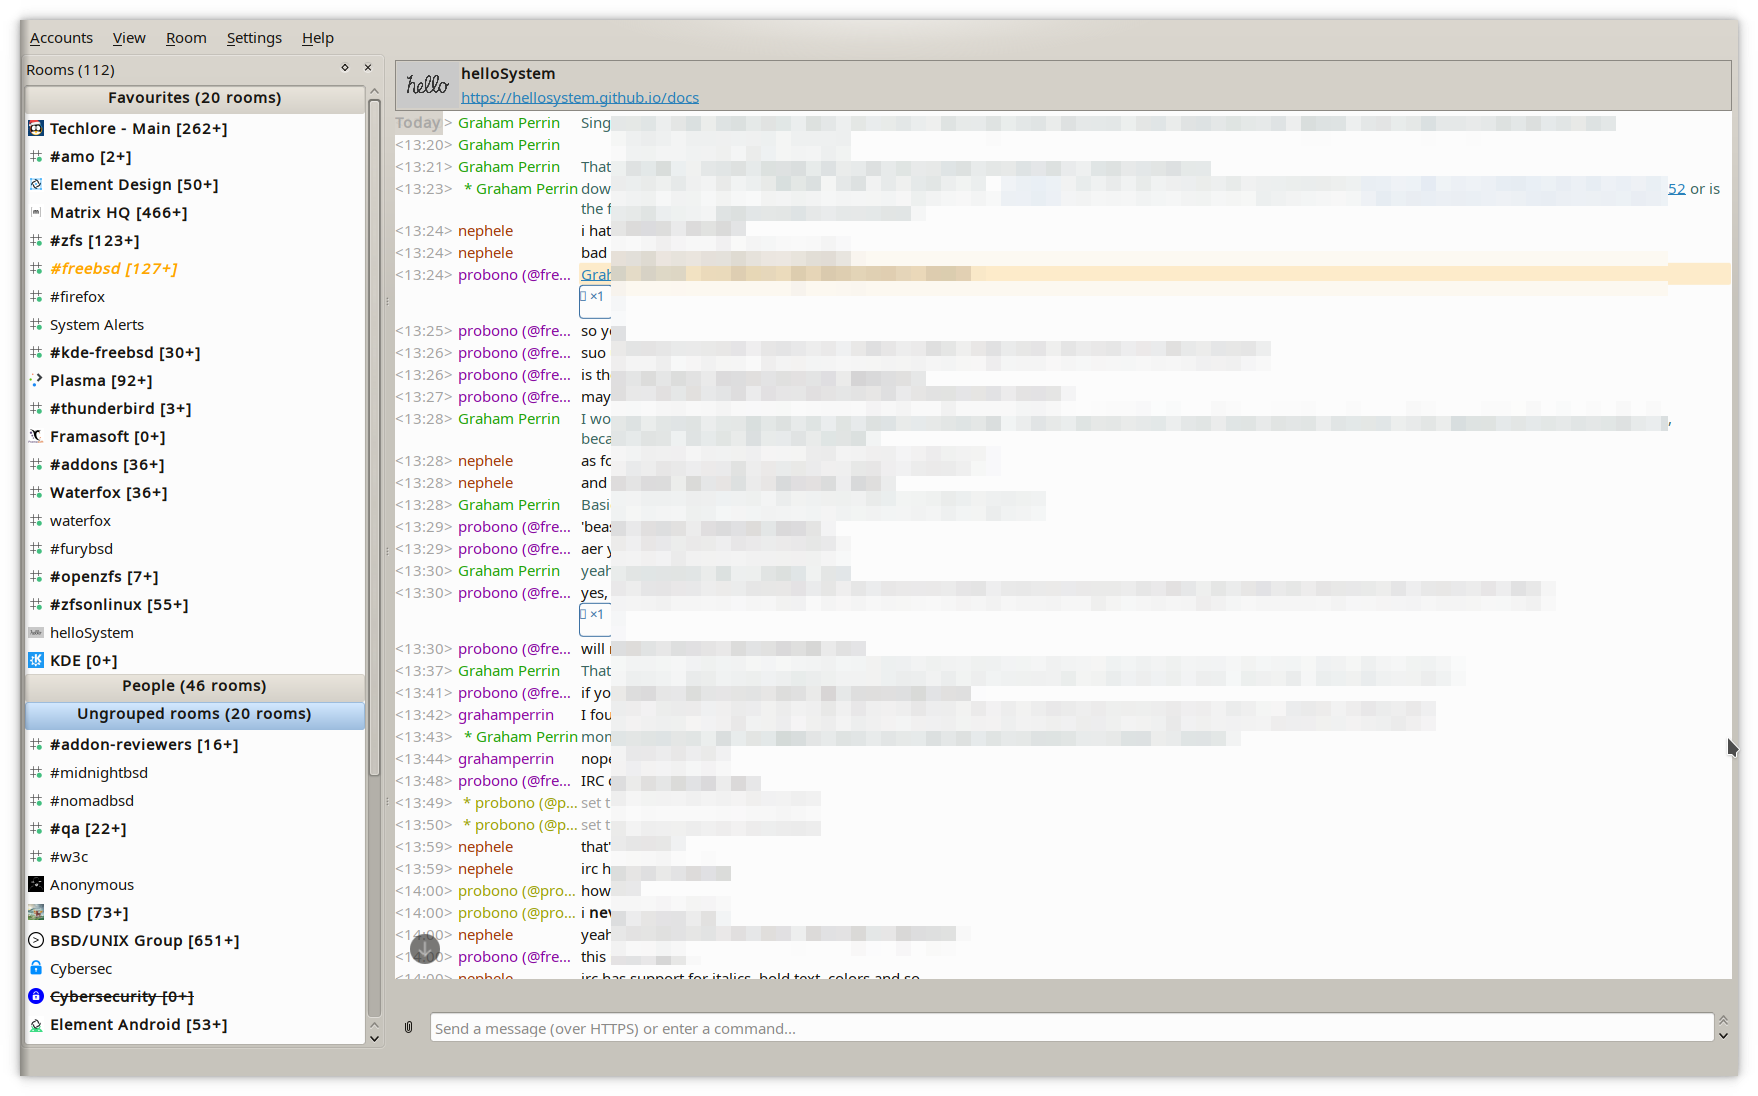Image resolution: width=1758 pixels, height=1096 pixels.
Task: Click the padlock icon beside Cybersec
Action: 35,968
